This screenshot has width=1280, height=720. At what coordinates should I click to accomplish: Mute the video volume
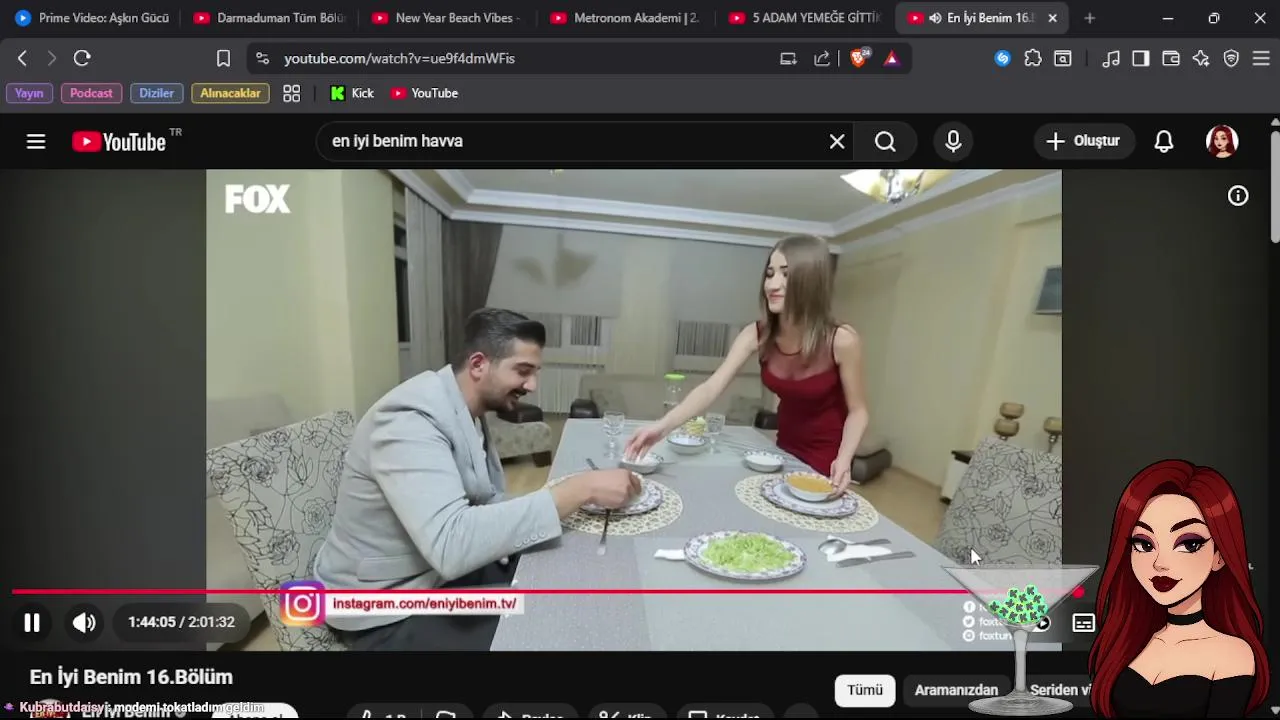[84, 622]
